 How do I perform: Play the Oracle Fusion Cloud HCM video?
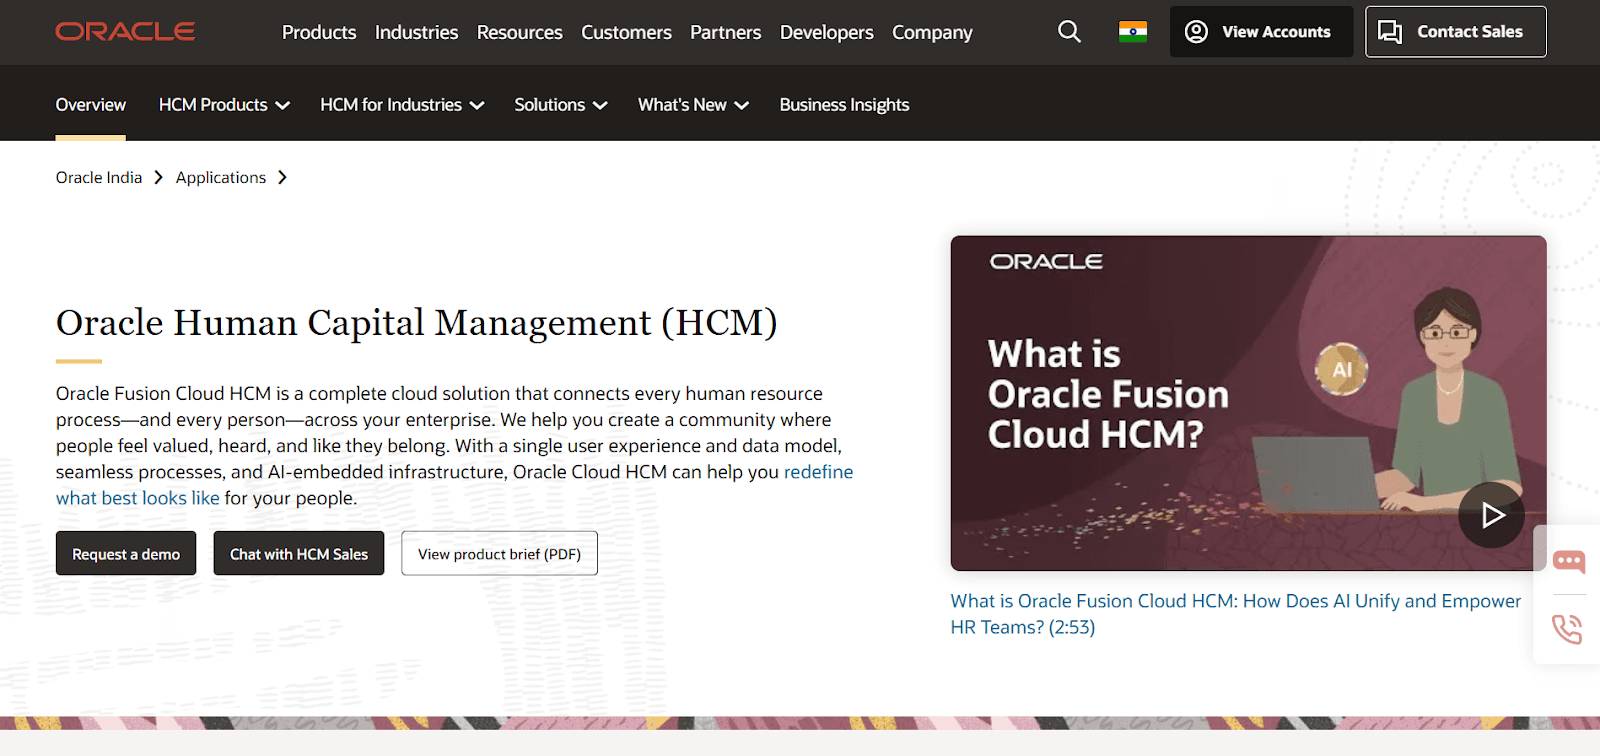pyautogui.click(x=1491, y=515)
